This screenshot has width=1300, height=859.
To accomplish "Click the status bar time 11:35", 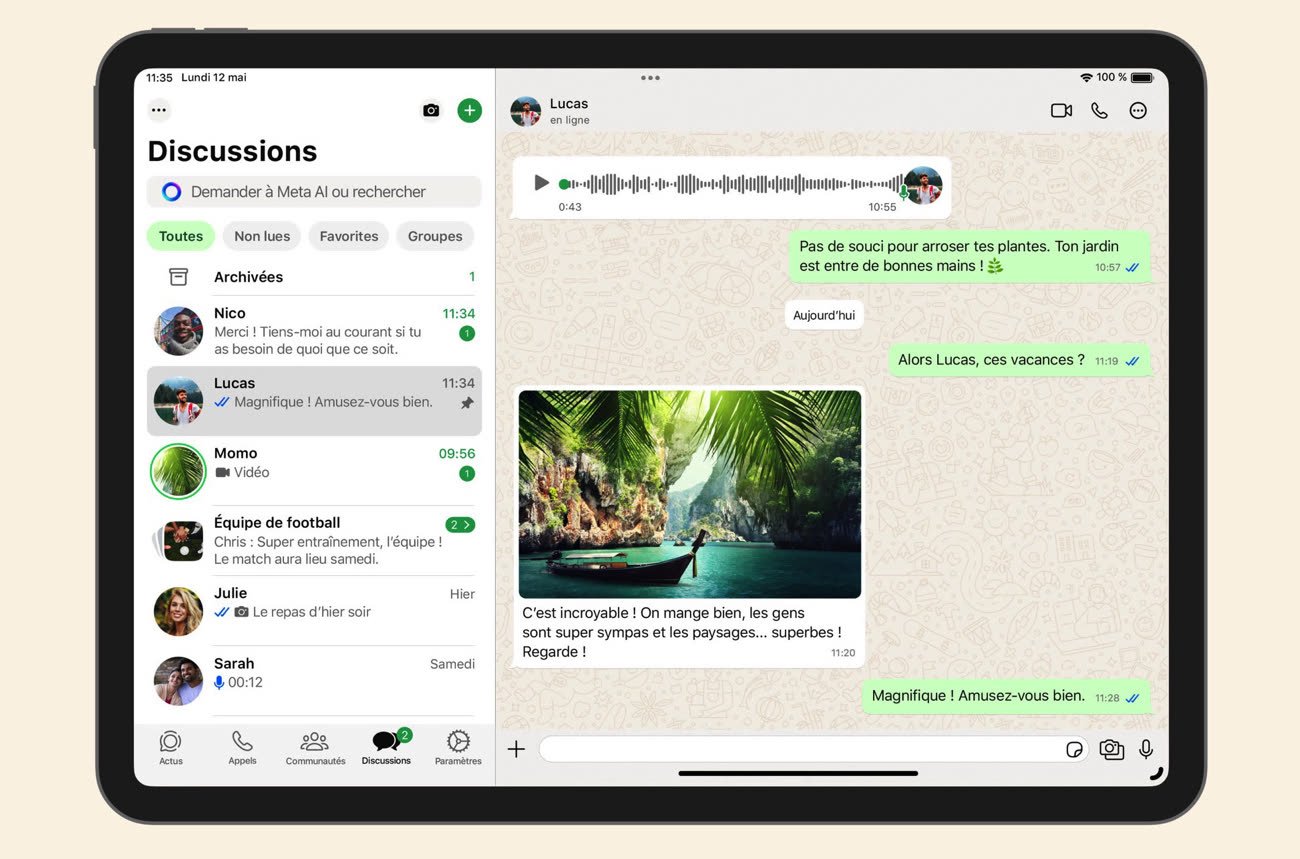I will [159, 77].
